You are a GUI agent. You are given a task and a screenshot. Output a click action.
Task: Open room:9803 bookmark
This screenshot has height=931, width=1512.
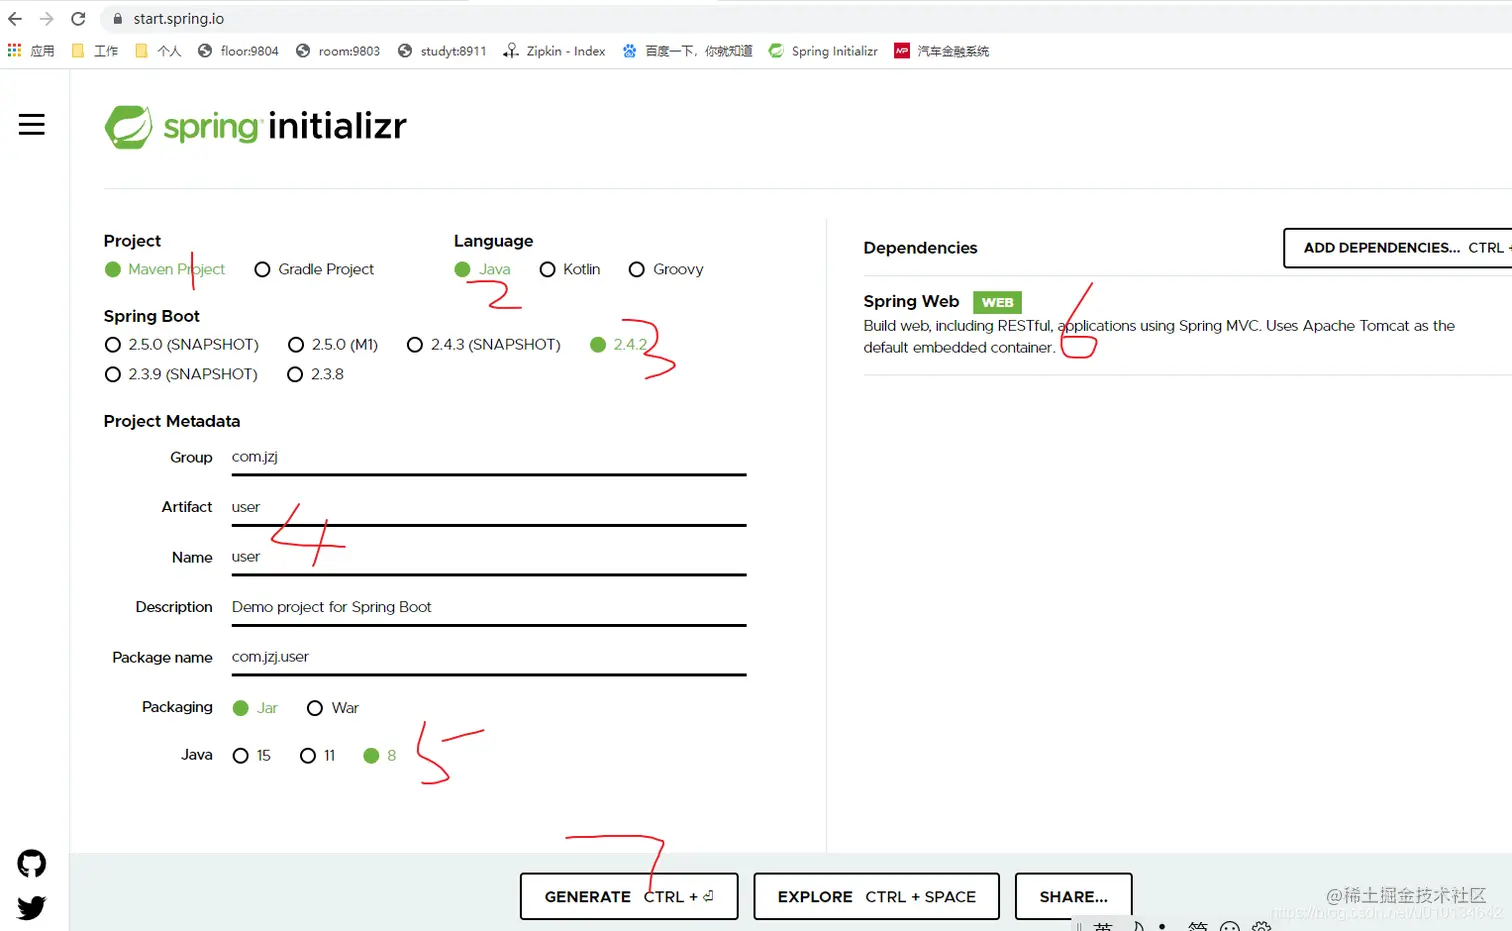pyautogui.click(x=338, y=51)
